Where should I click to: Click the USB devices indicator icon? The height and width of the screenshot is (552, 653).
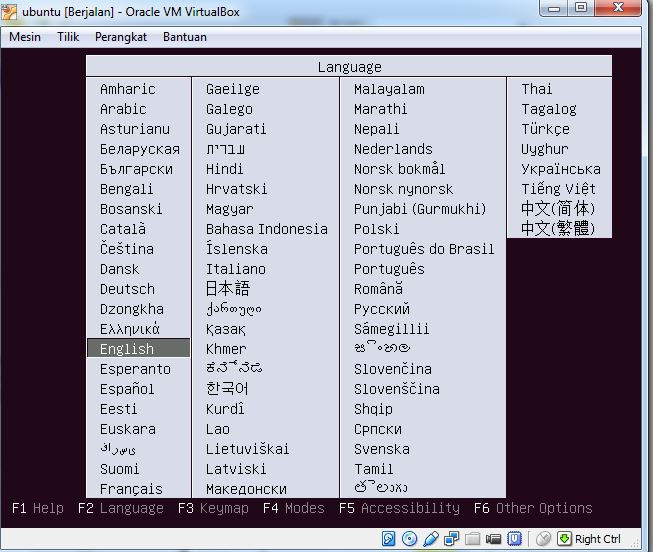point(431,539)
